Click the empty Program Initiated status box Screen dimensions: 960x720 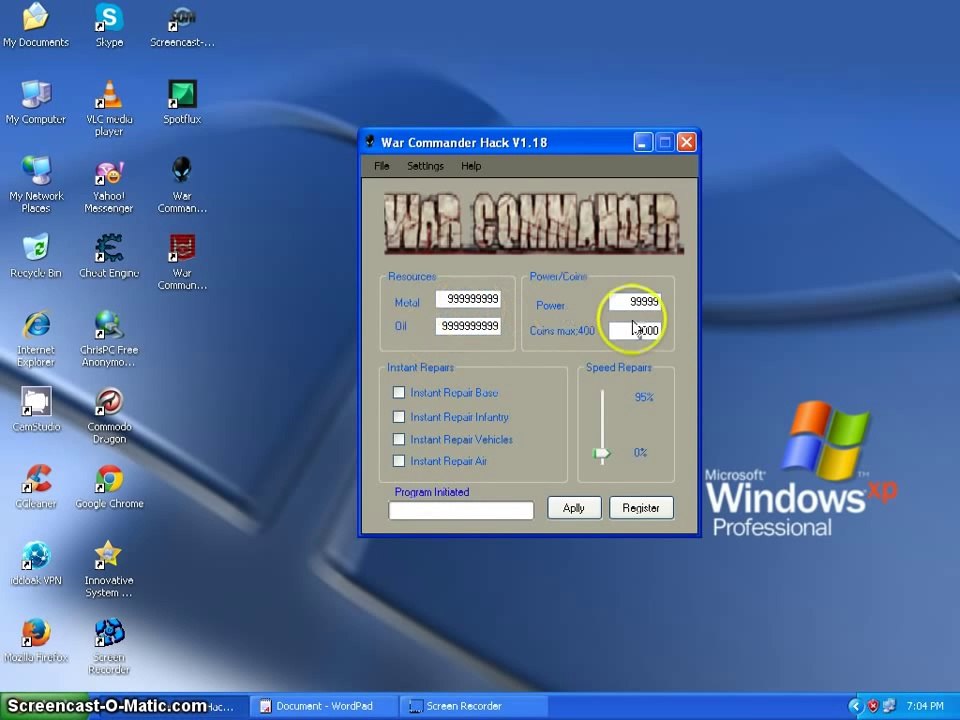point(461,510)
